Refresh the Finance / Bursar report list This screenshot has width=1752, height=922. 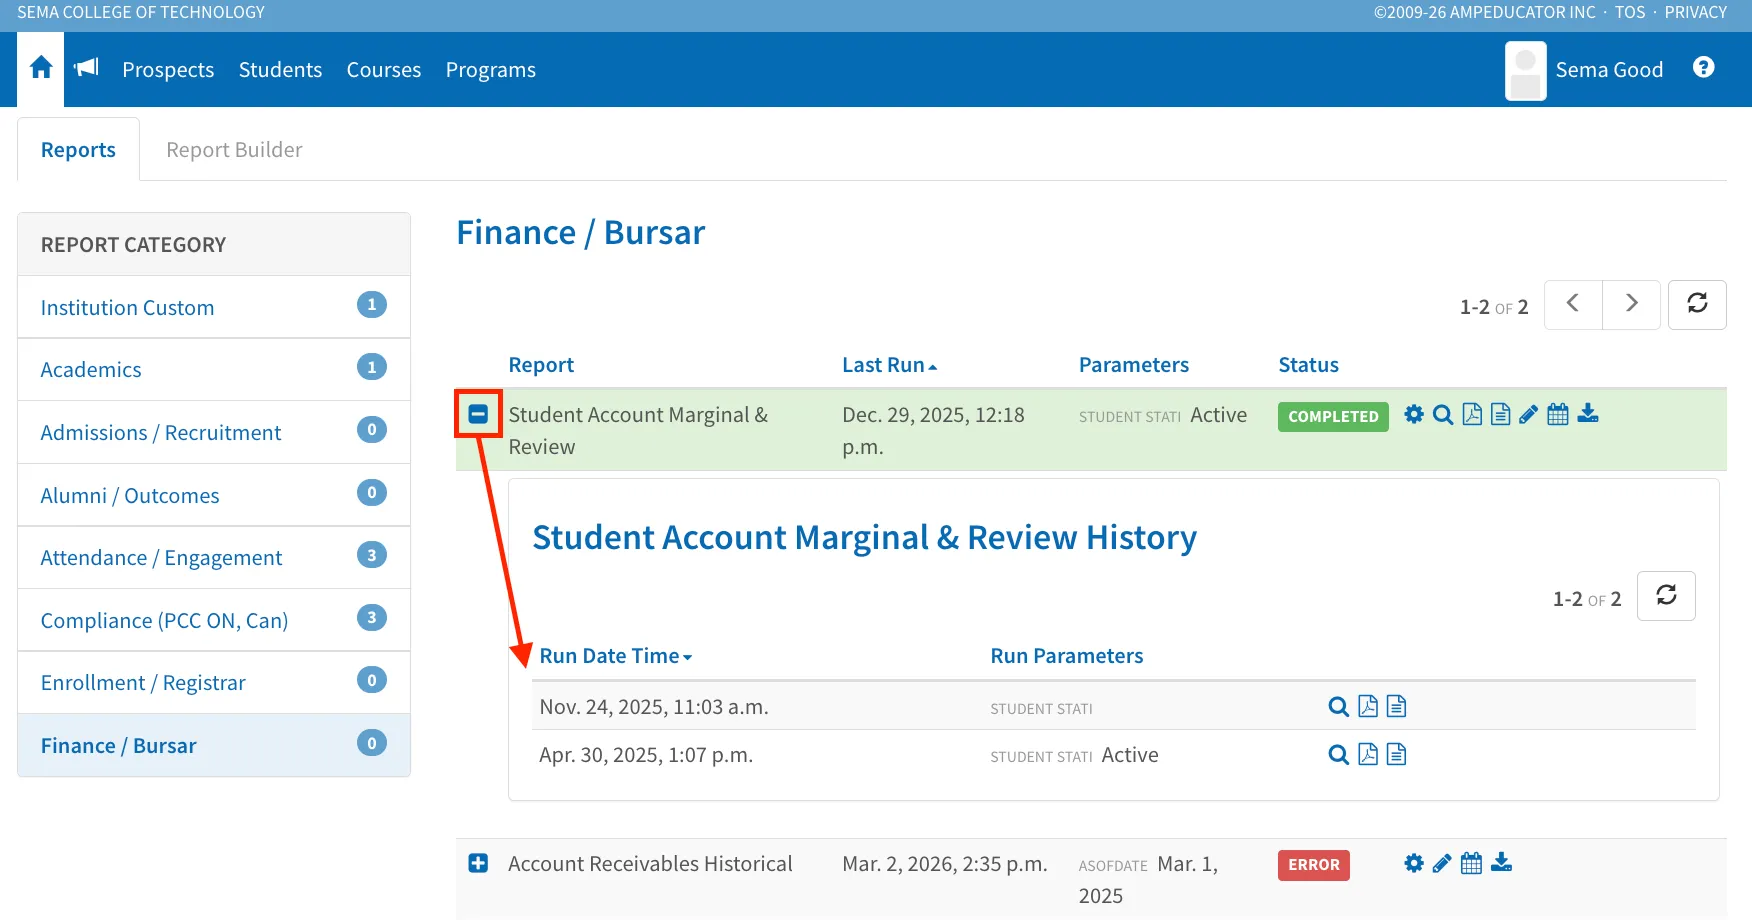point(1697,304)
